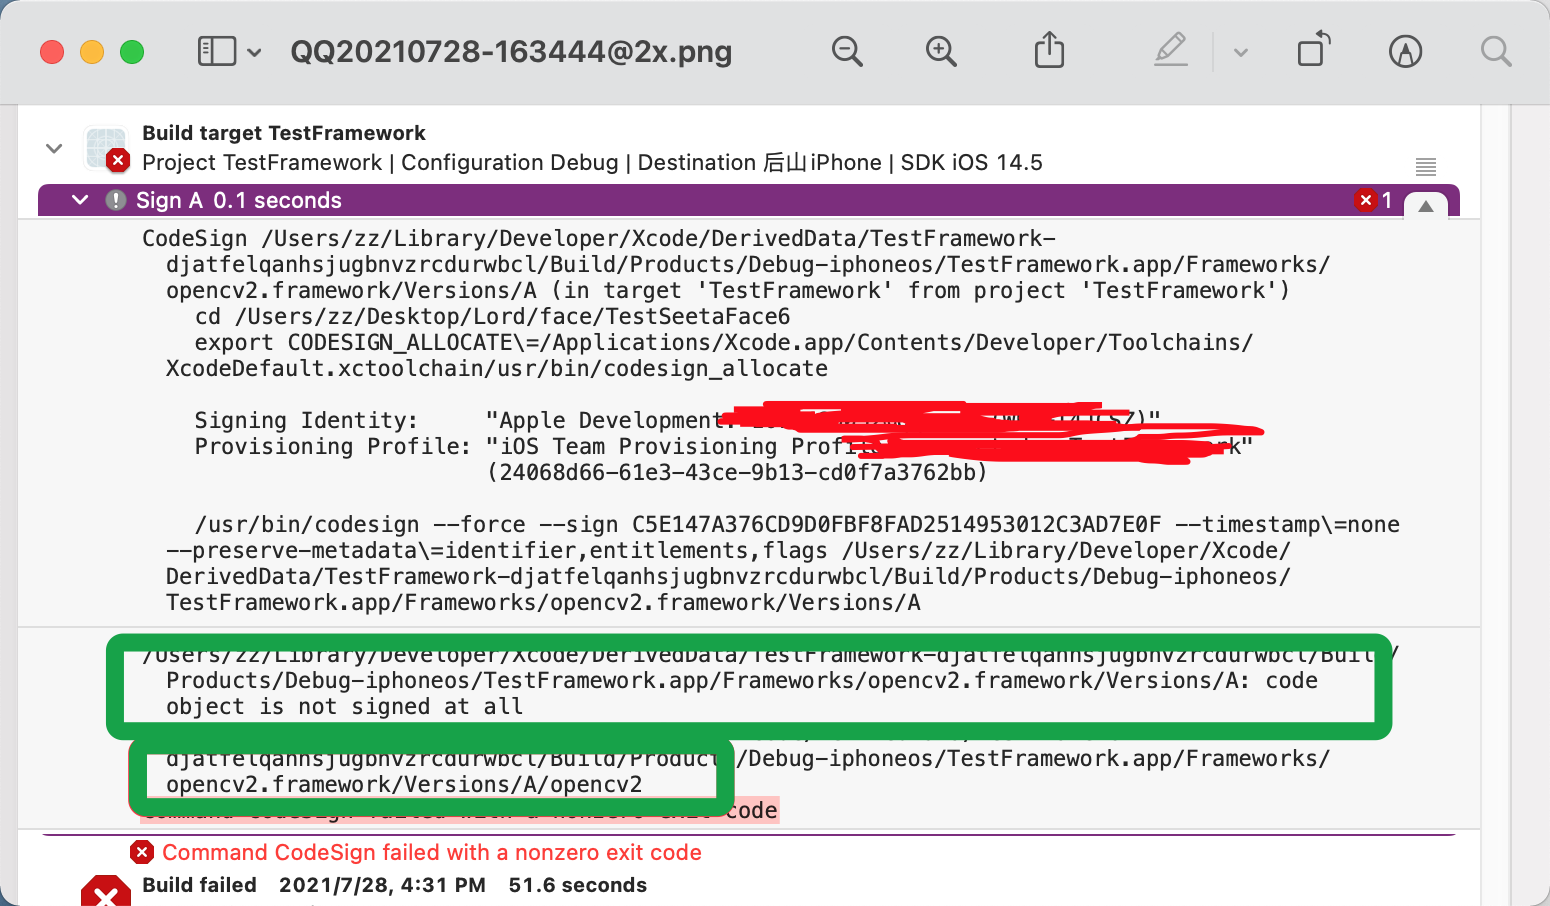Click the cd /Users/zz/Desktop/Lord/face/TestSeetaFace6 line
Viewport: 1550px width, 906px height.
click(x=492, y=316)
